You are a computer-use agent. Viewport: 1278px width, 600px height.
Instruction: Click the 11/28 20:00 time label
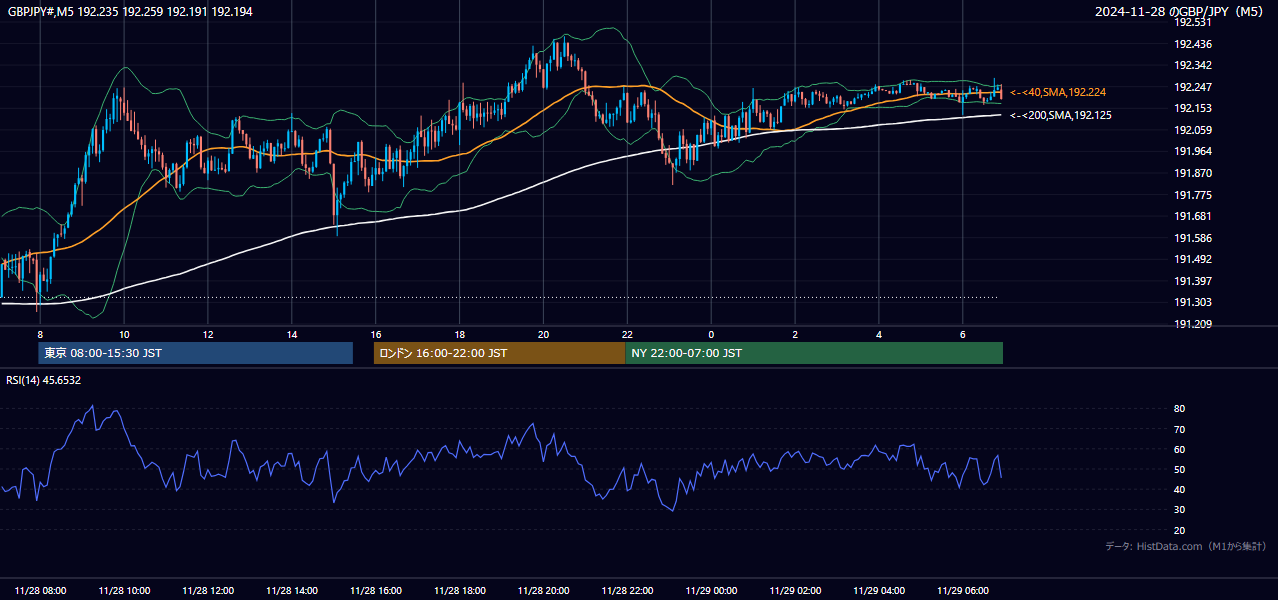(x=544, y=591)
